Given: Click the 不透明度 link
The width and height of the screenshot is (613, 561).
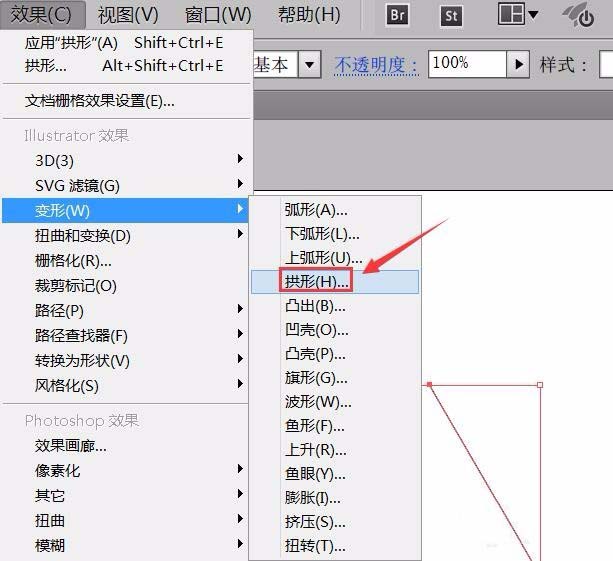Looking at the screenshot, I should coord(376,65).
